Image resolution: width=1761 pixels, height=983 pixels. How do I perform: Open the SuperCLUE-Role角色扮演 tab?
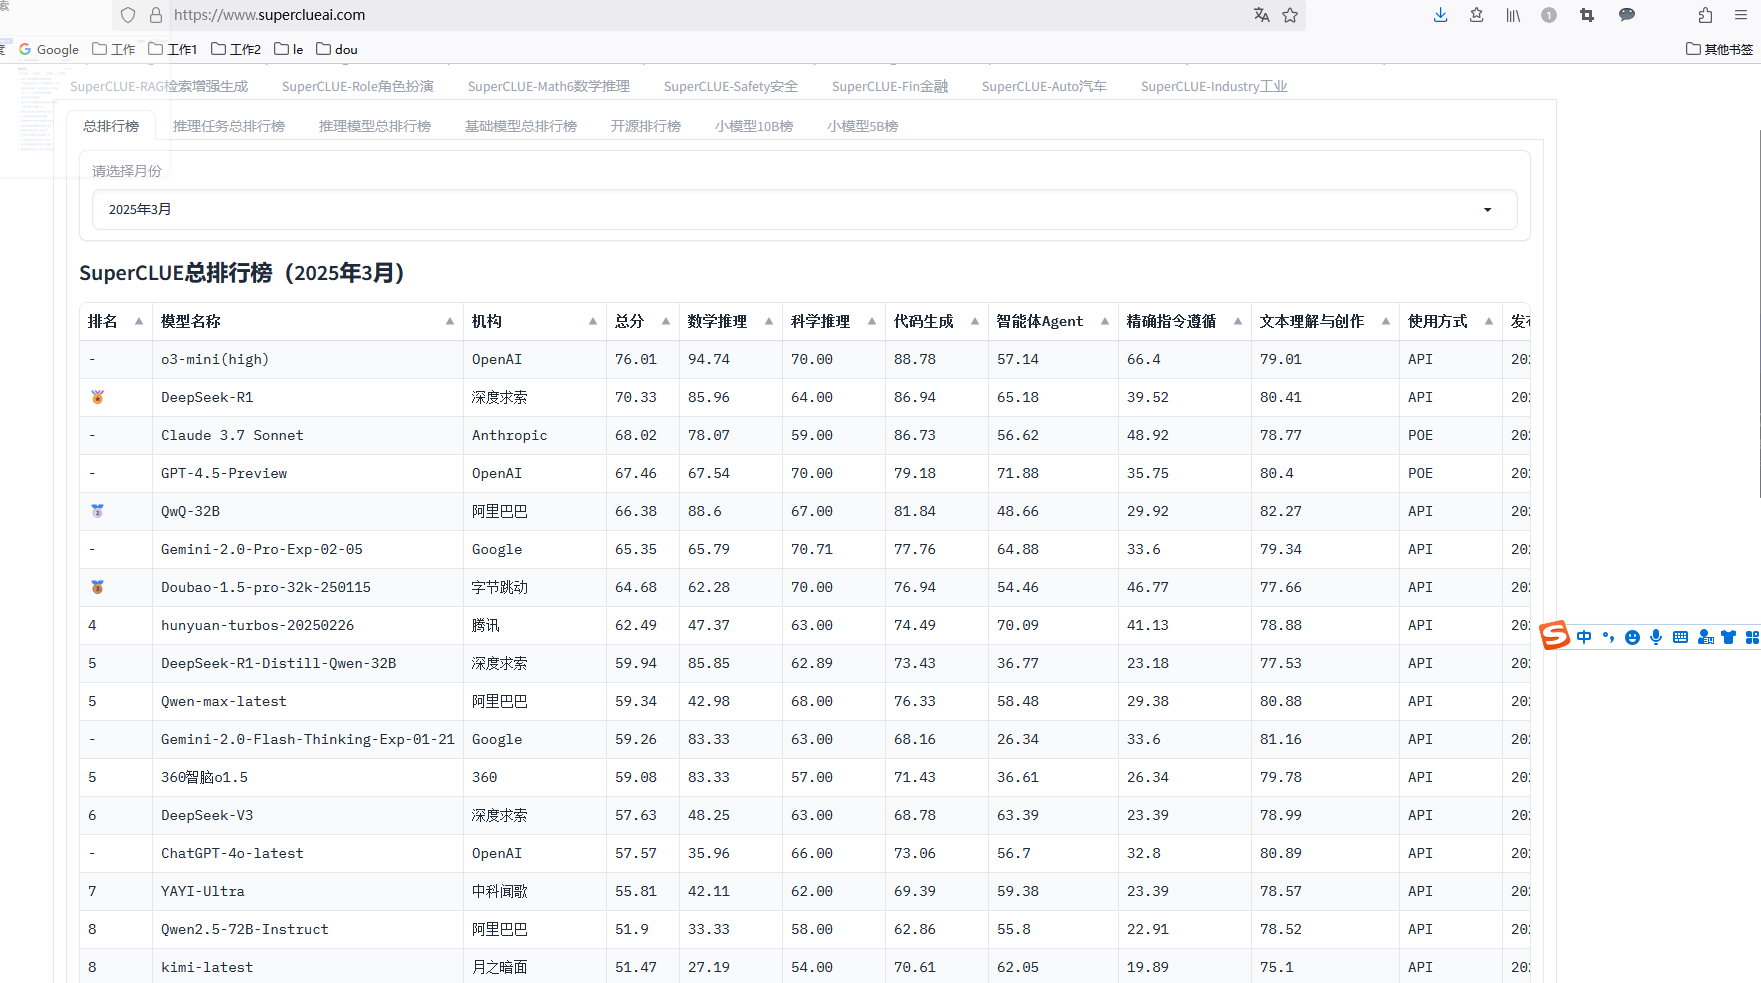click(357, 87)
